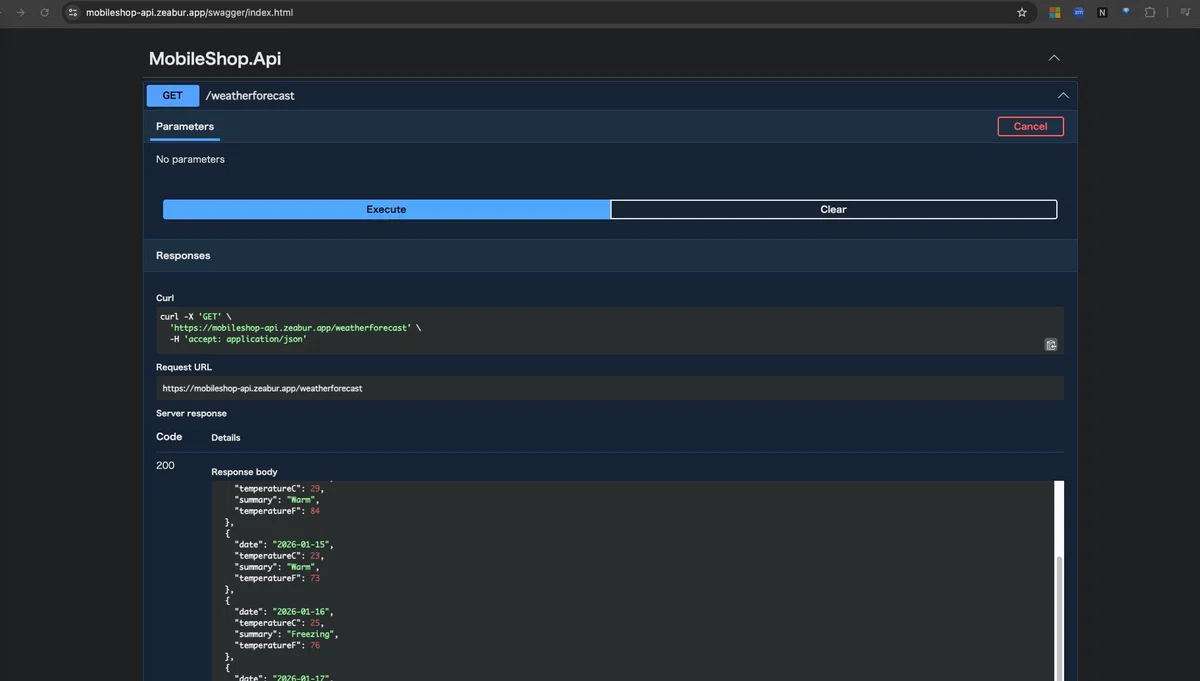View site information icon in address bar
Screen dimensions: 1200x681
pos(73,13)
